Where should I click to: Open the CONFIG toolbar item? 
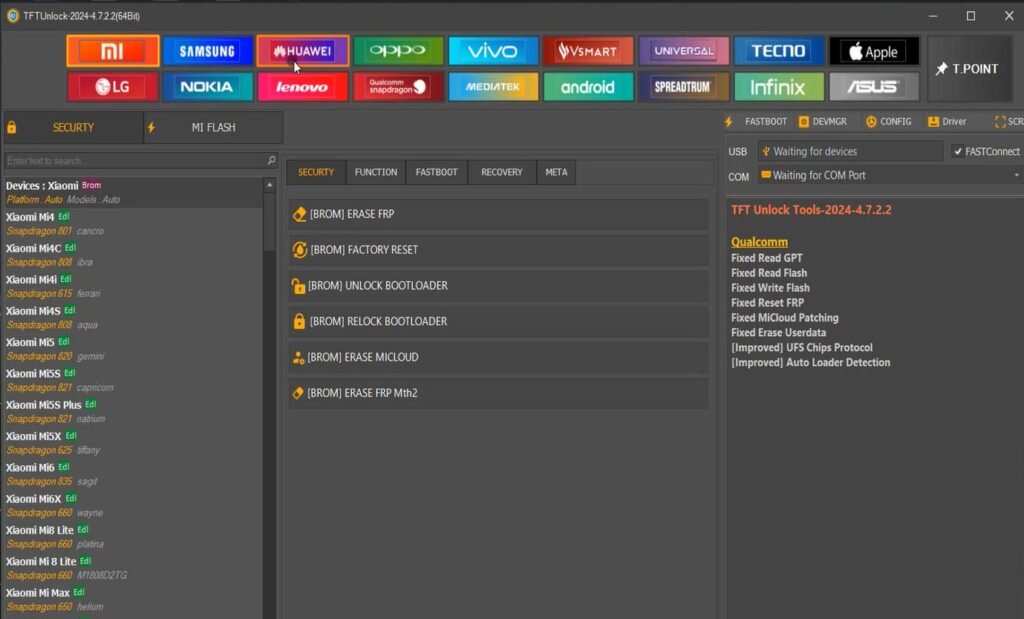click(x=888, y=122)
